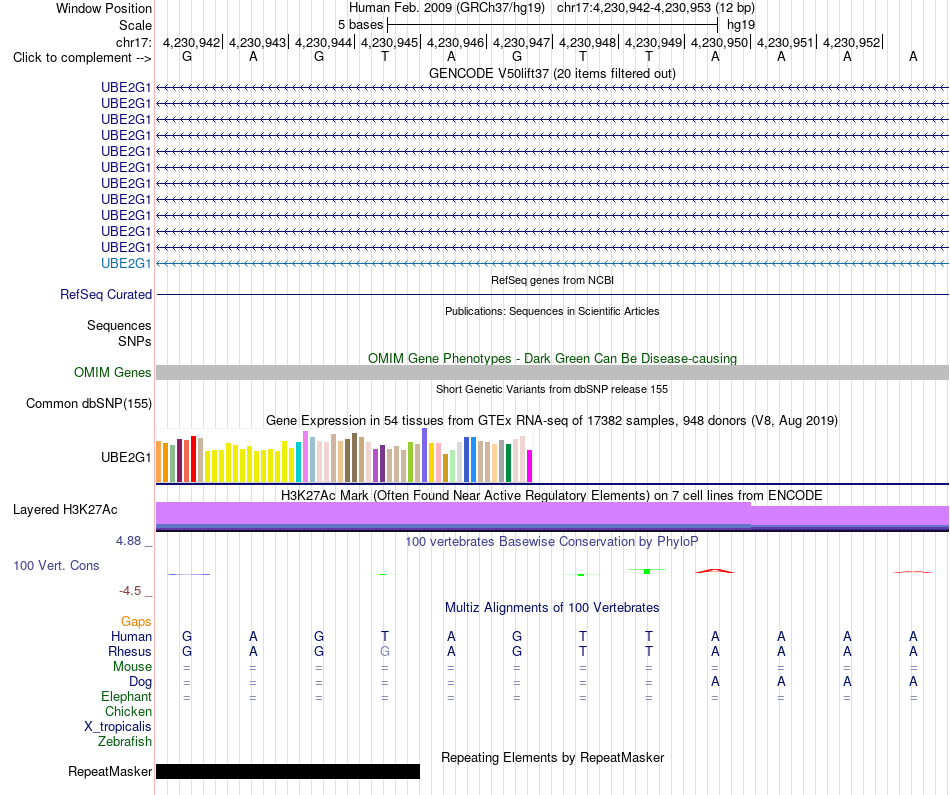Click the -4.5 PhyloP lower scale value

(x=130, y=591)
